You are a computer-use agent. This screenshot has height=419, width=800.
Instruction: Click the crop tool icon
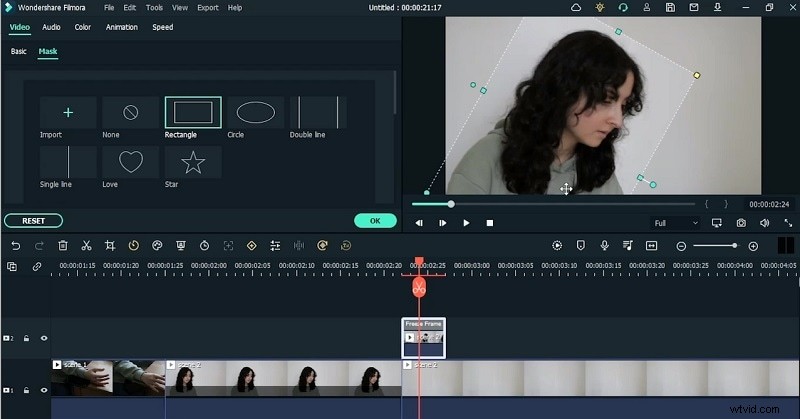[x=109, y=245]
